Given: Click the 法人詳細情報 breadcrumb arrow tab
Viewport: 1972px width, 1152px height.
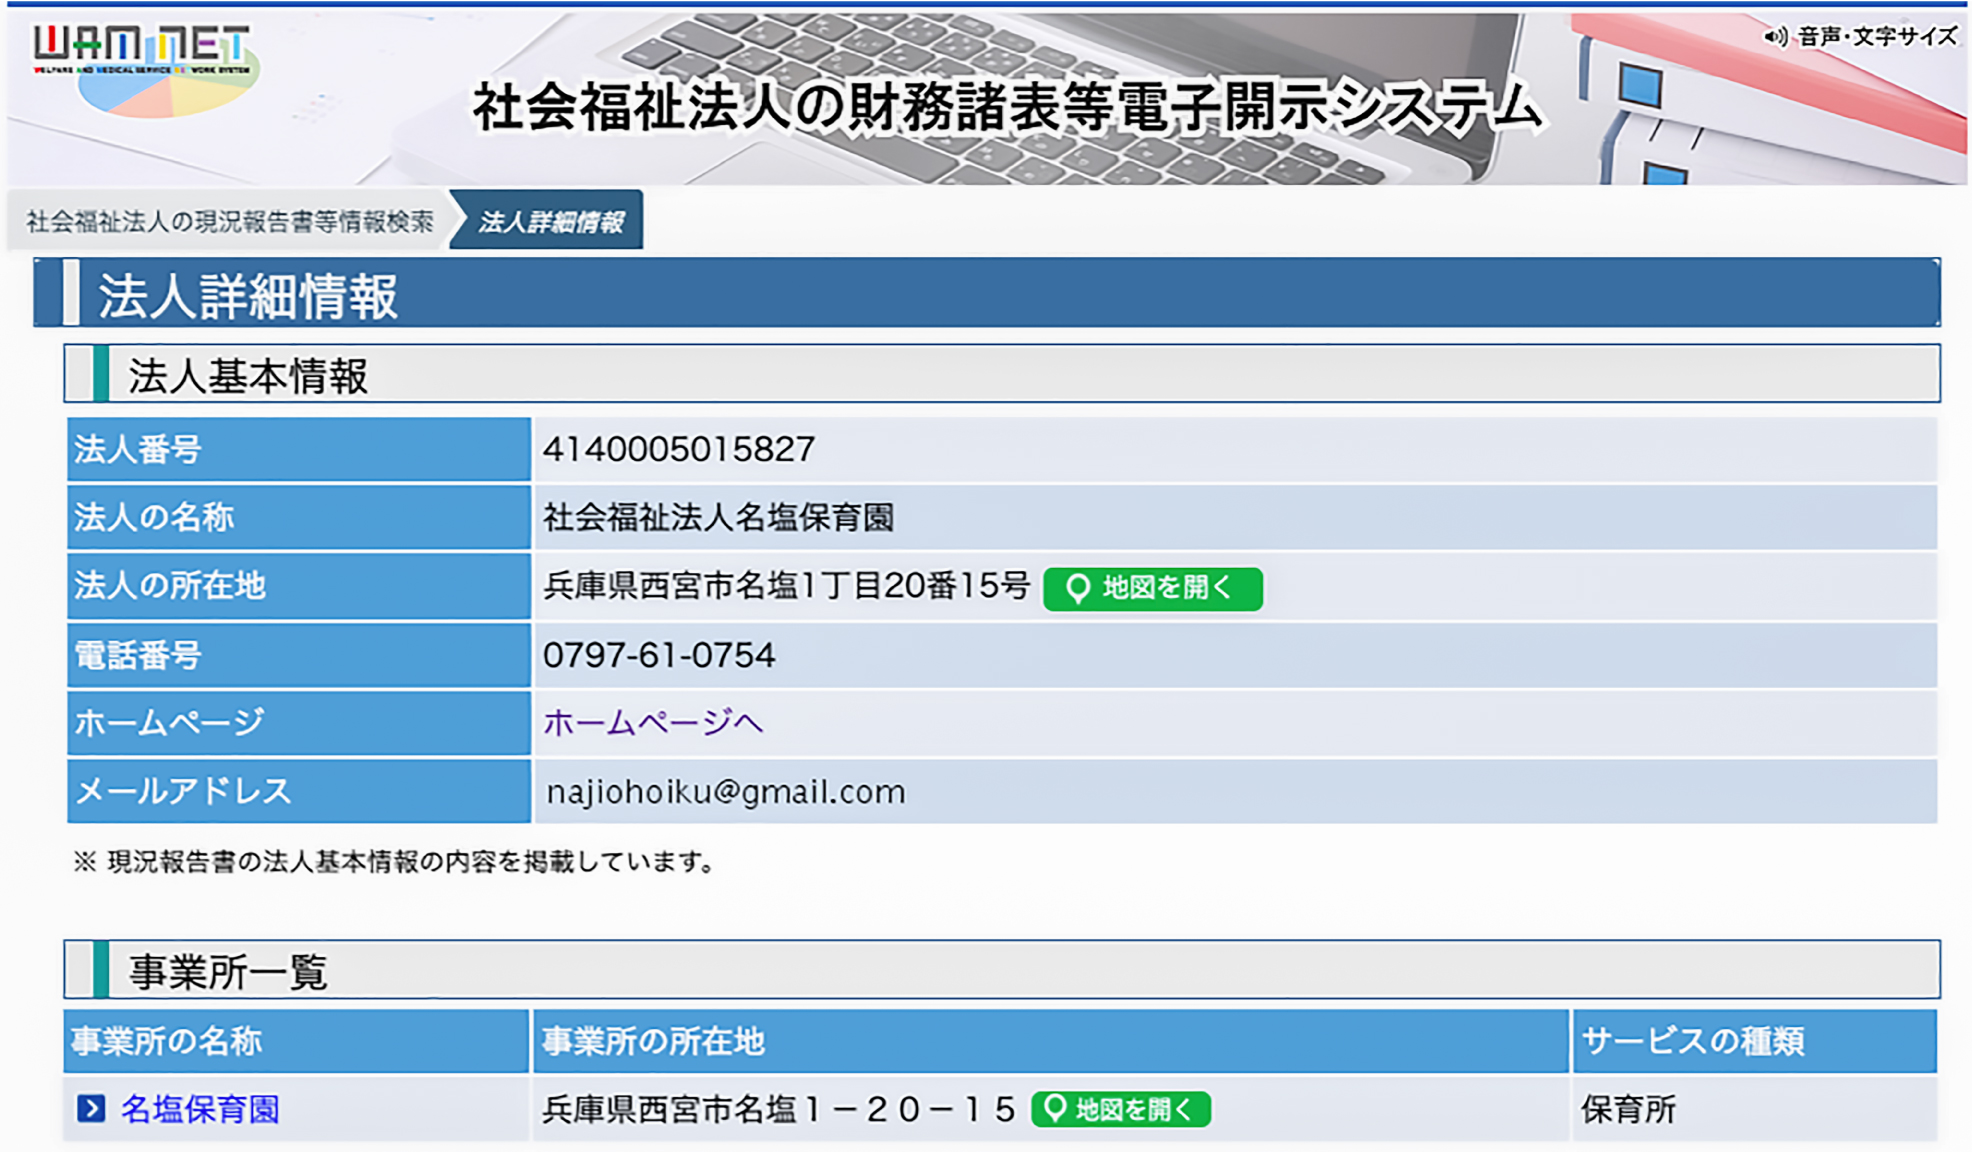Looking at the screenshot, I should pyautogui.click(x=554, y=222).
